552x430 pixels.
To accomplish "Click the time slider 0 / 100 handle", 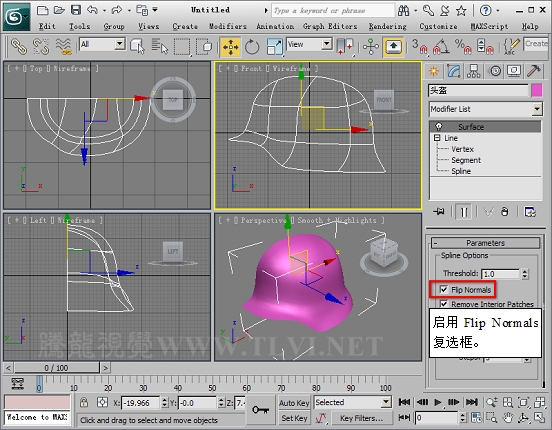I will click(x=56, y=368).
